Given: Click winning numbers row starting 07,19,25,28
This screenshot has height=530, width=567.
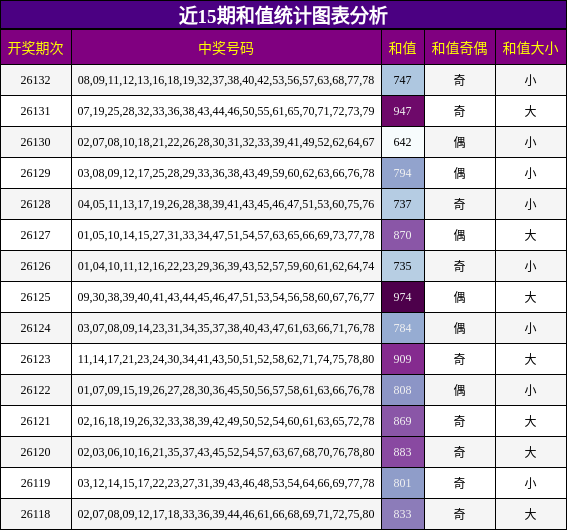Looking at the screenshot, I should 226,111.
